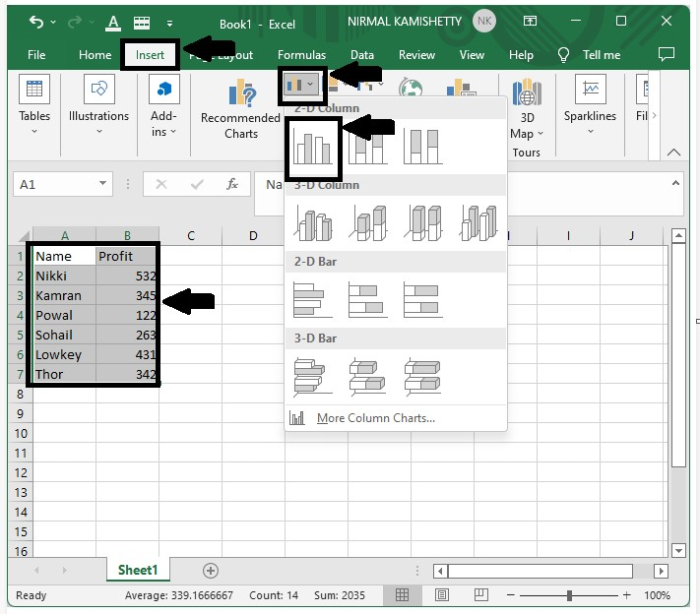This screenshot has height=614, width=700.
Task: Open the View tab
Action: [x=471, y=55]
